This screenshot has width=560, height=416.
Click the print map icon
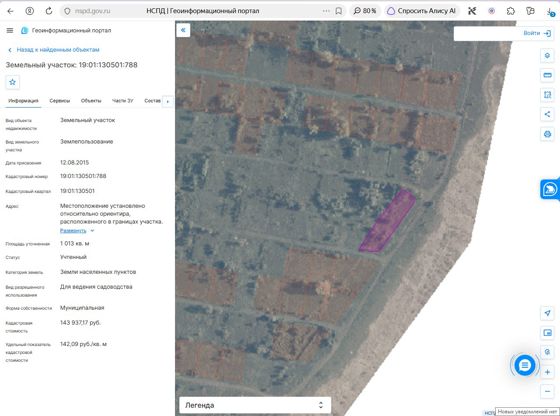547,134
